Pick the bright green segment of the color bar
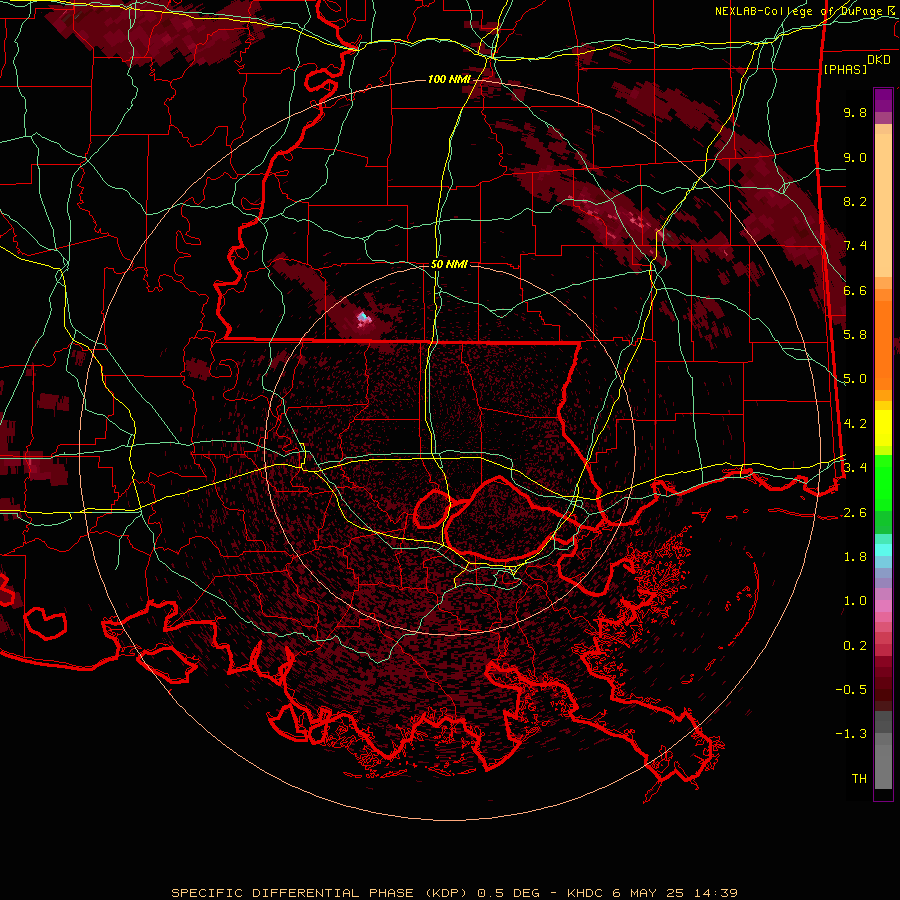The height and width of the screenshot is (900, 900). point(883,482)
